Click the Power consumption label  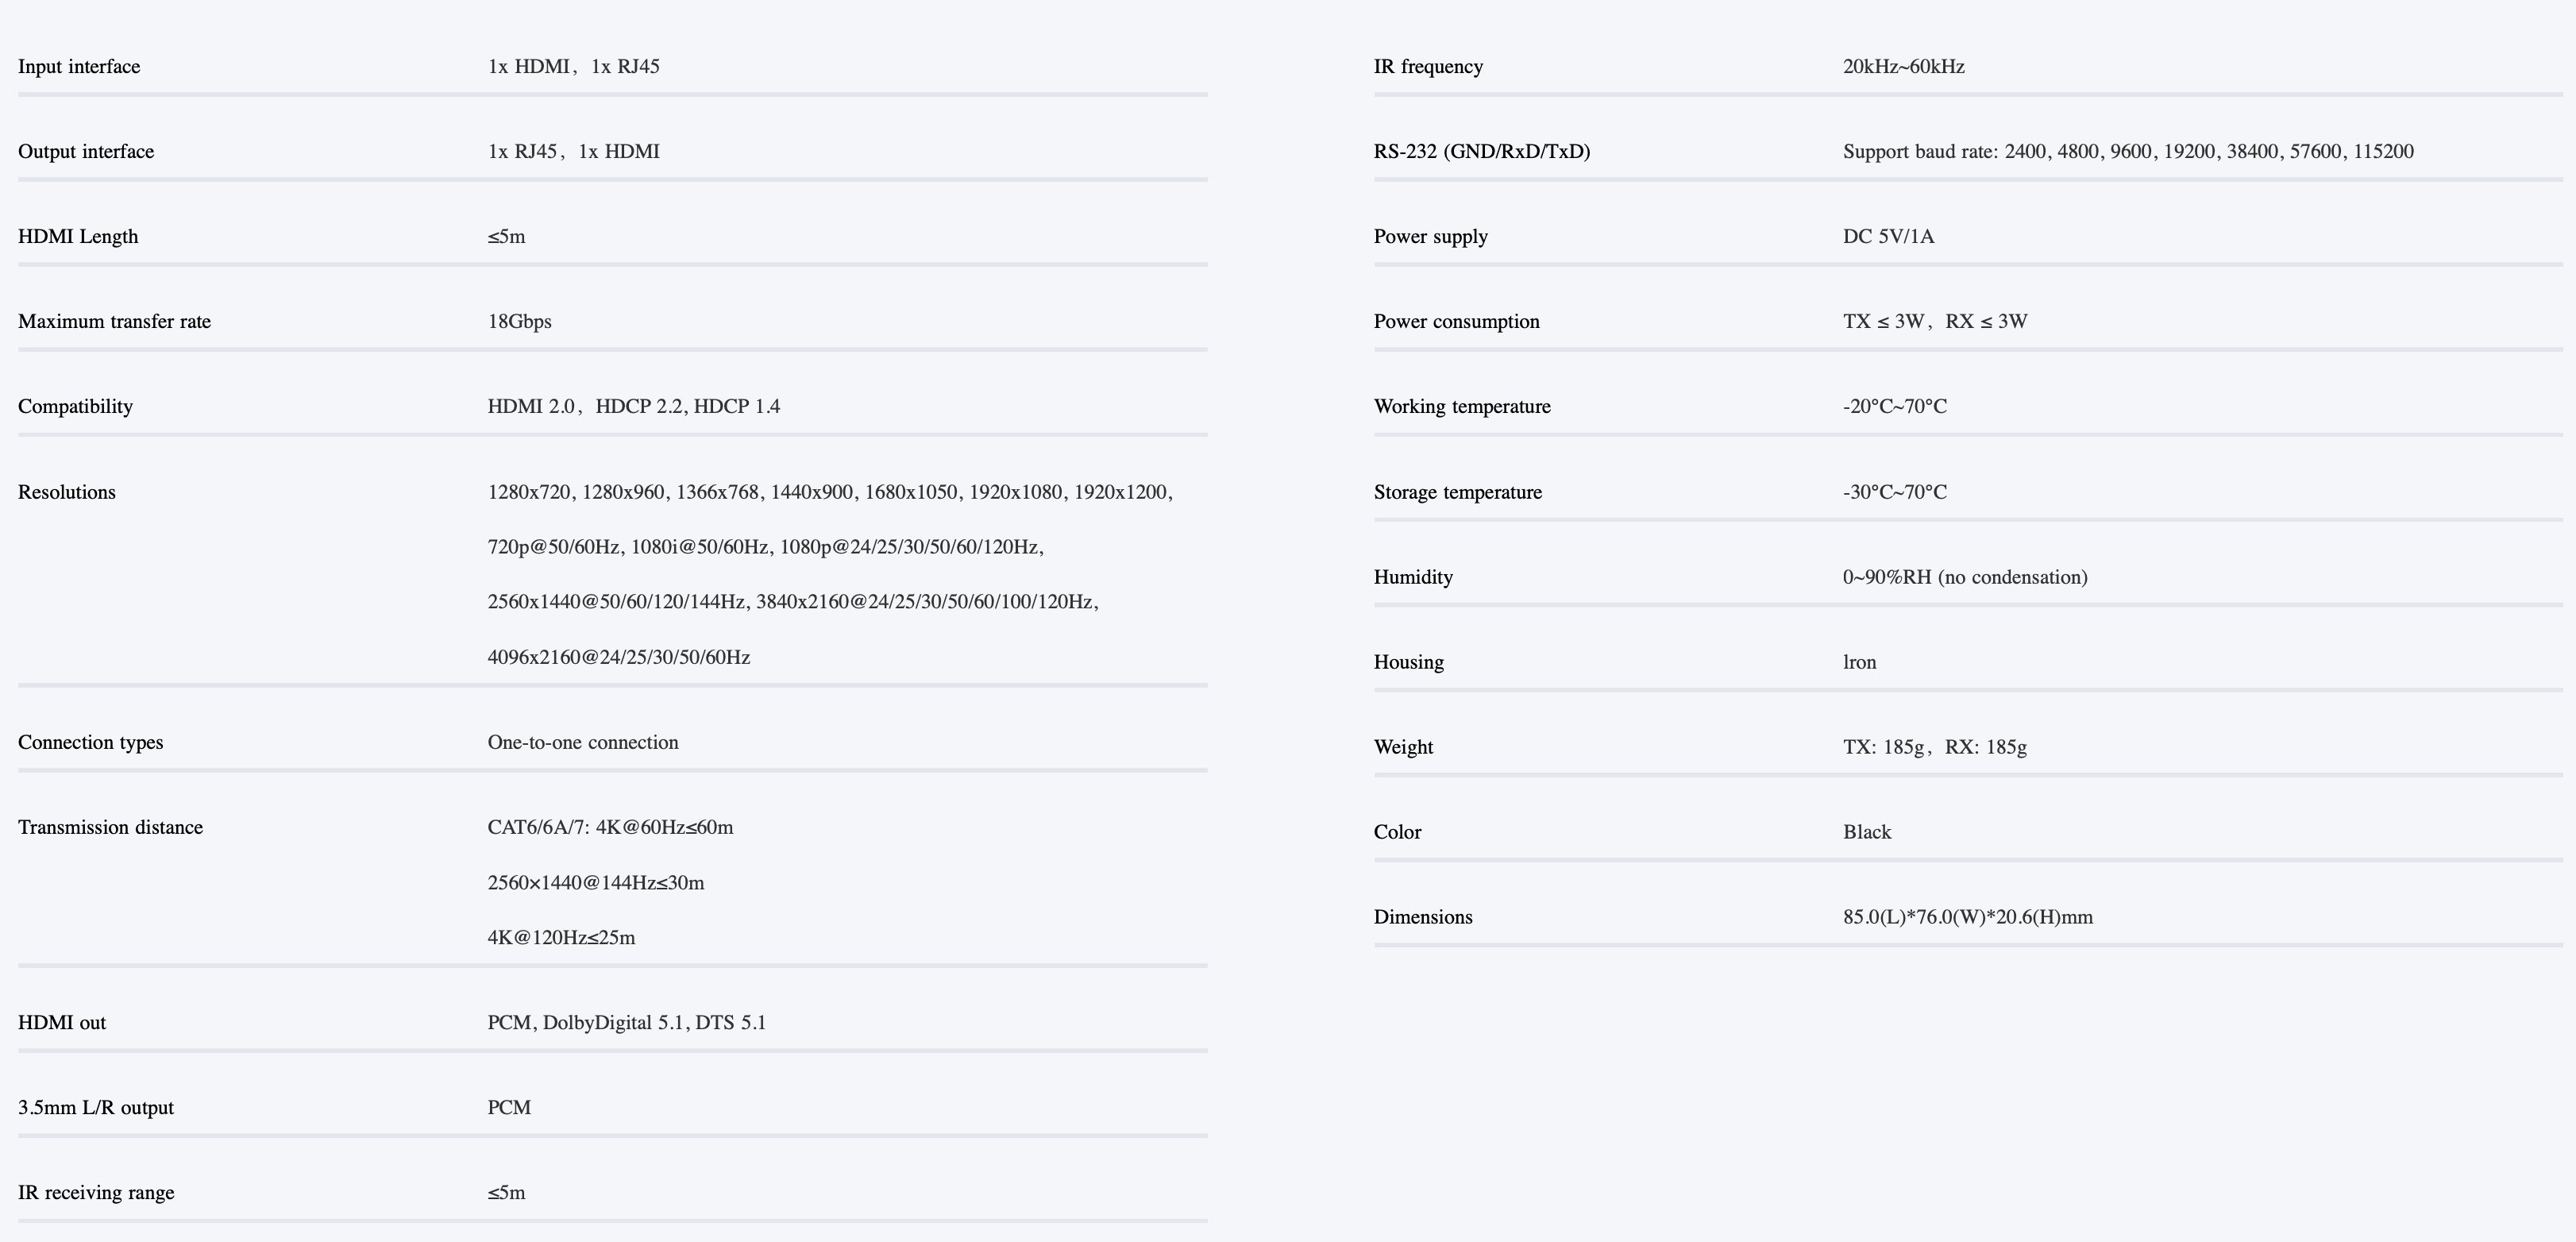pyautogui.click(x=1457, y=322)
